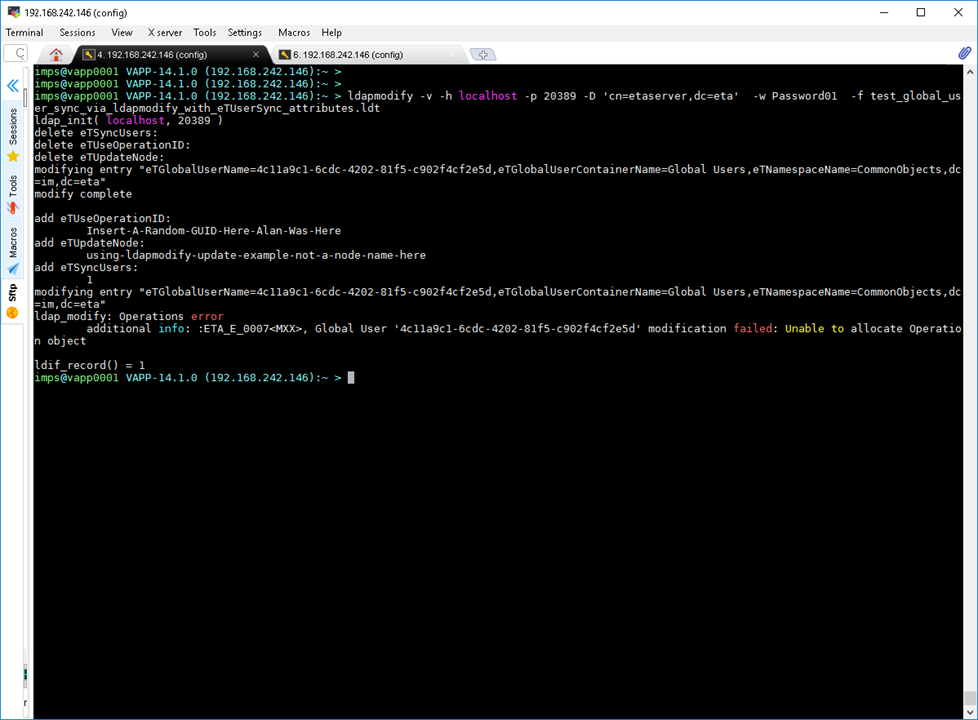Image resolution: width=978 pixels, height=720 pixels.
Task: Open the Tools sidebar panel
Action: click(12, 195)
